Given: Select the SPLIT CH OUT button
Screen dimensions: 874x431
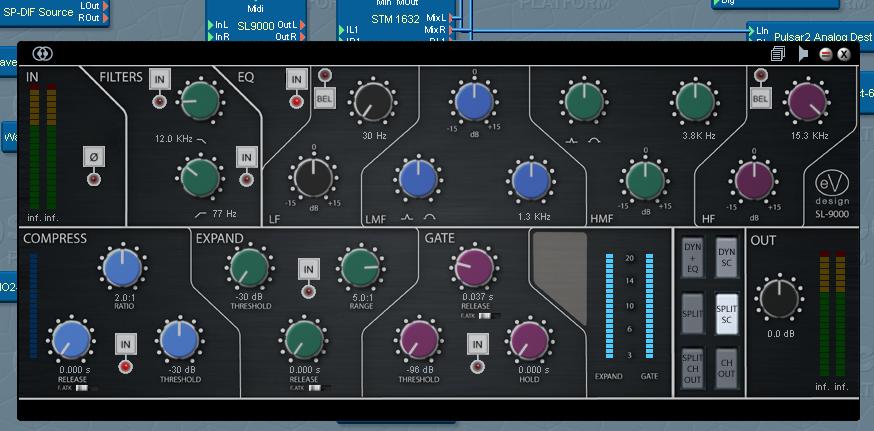Looking at the screenshot, I should [693, 369].
